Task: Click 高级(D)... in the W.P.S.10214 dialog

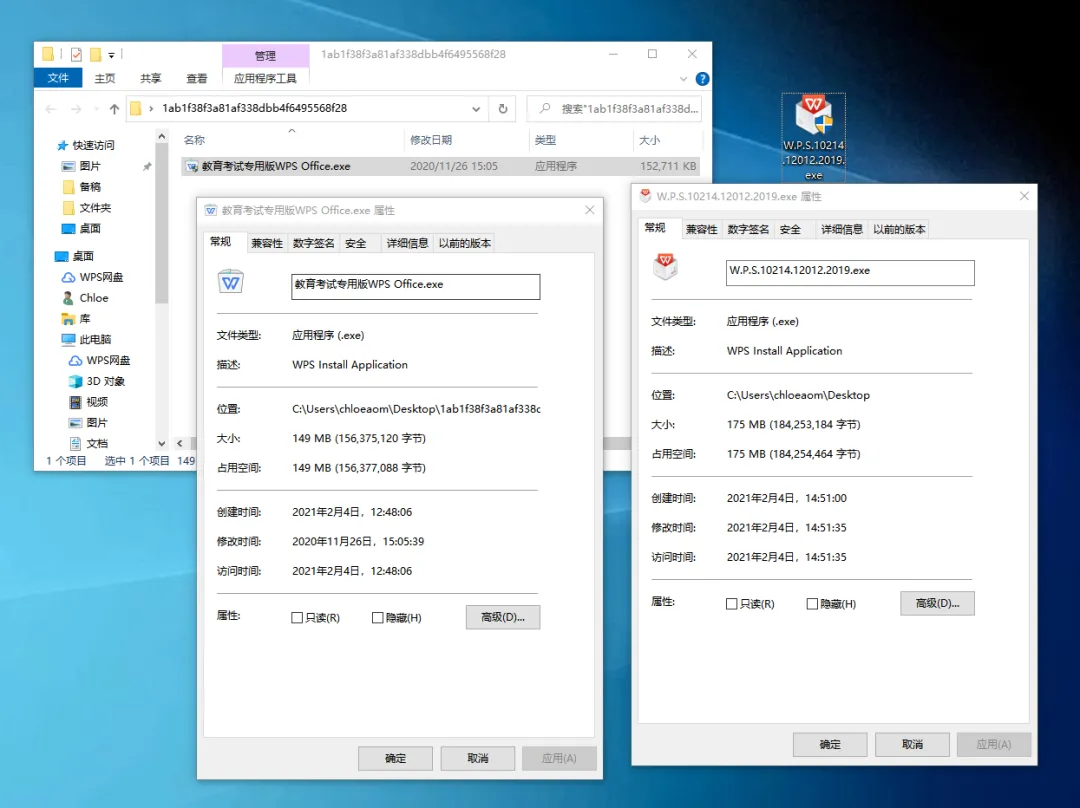Action: 937,603
